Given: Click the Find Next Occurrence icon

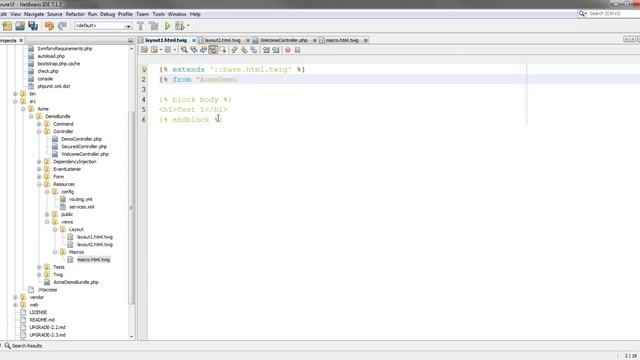Looking at the screenshot, I should coord(203,50).
